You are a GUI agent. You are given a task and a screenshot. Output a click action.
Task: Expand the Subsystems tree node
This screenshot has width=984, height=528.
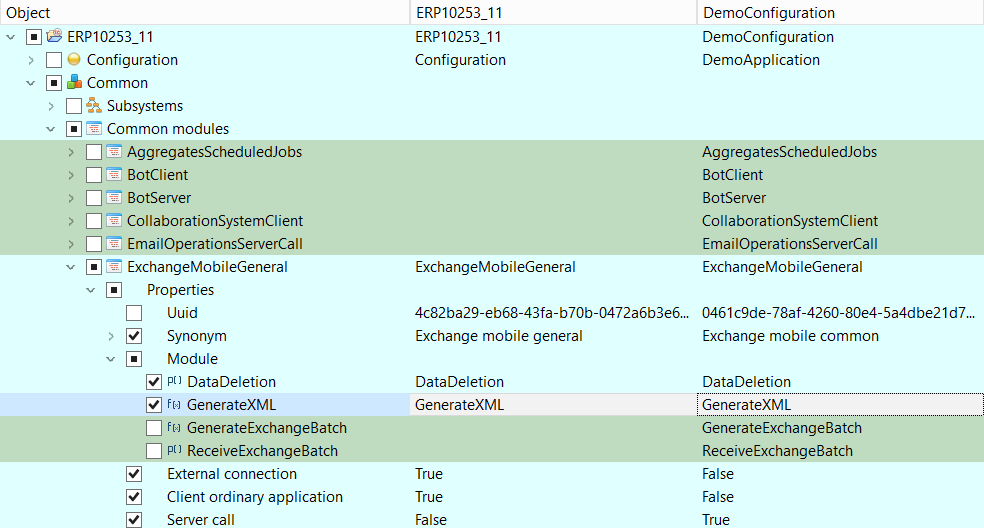tap(51, 106)
